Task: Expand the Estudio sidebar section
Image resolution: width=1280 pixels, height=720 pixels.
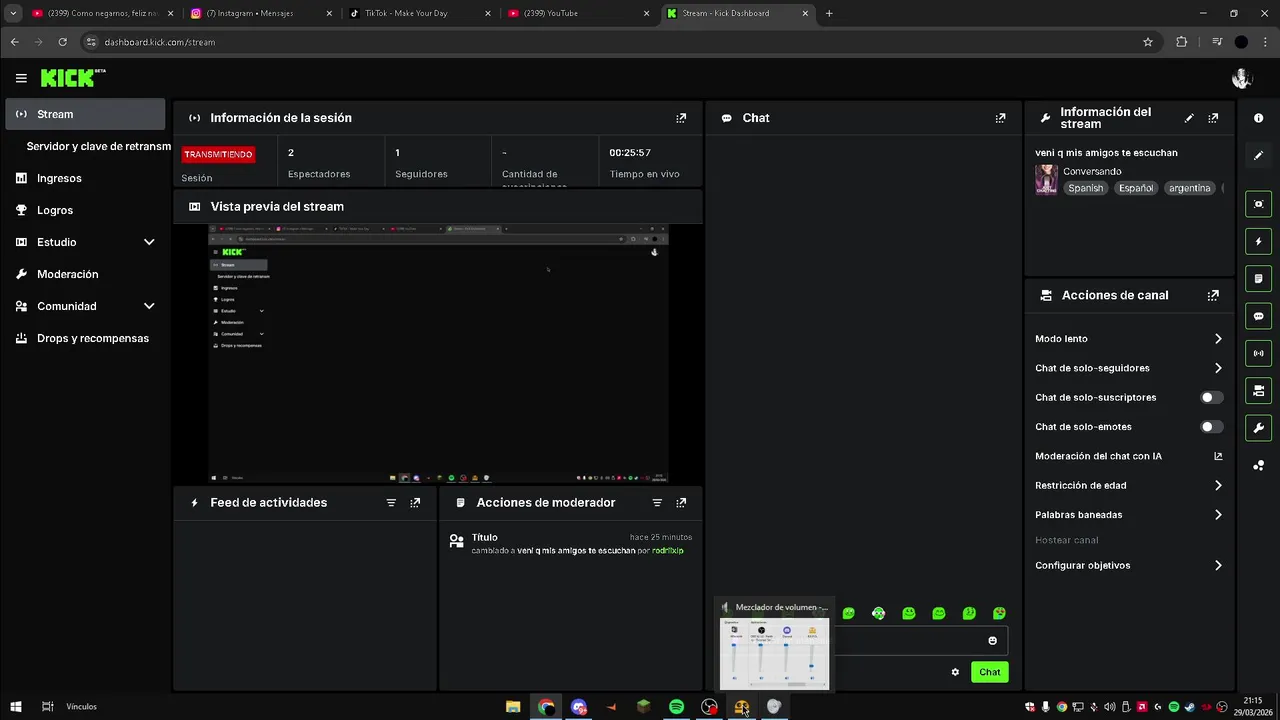Action: tap(149, 242)
